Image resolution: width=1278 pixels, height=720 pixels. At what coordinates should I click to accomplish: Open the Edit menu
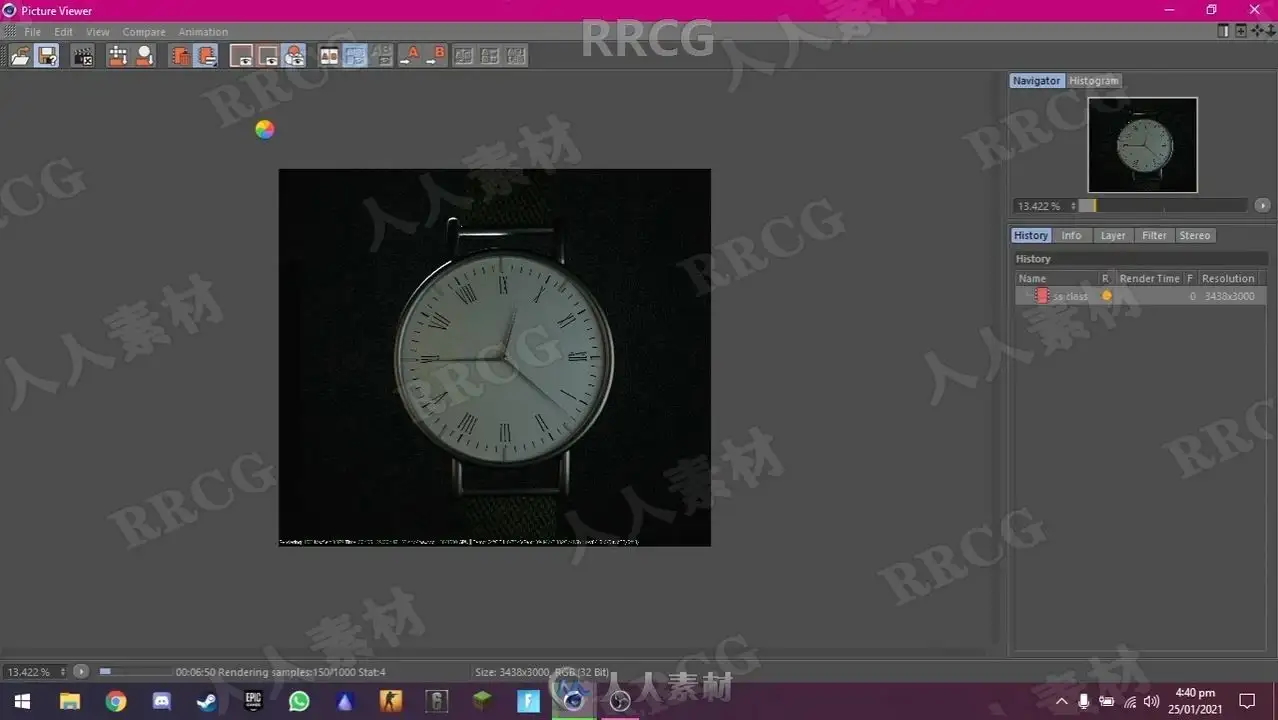[63, 32]
